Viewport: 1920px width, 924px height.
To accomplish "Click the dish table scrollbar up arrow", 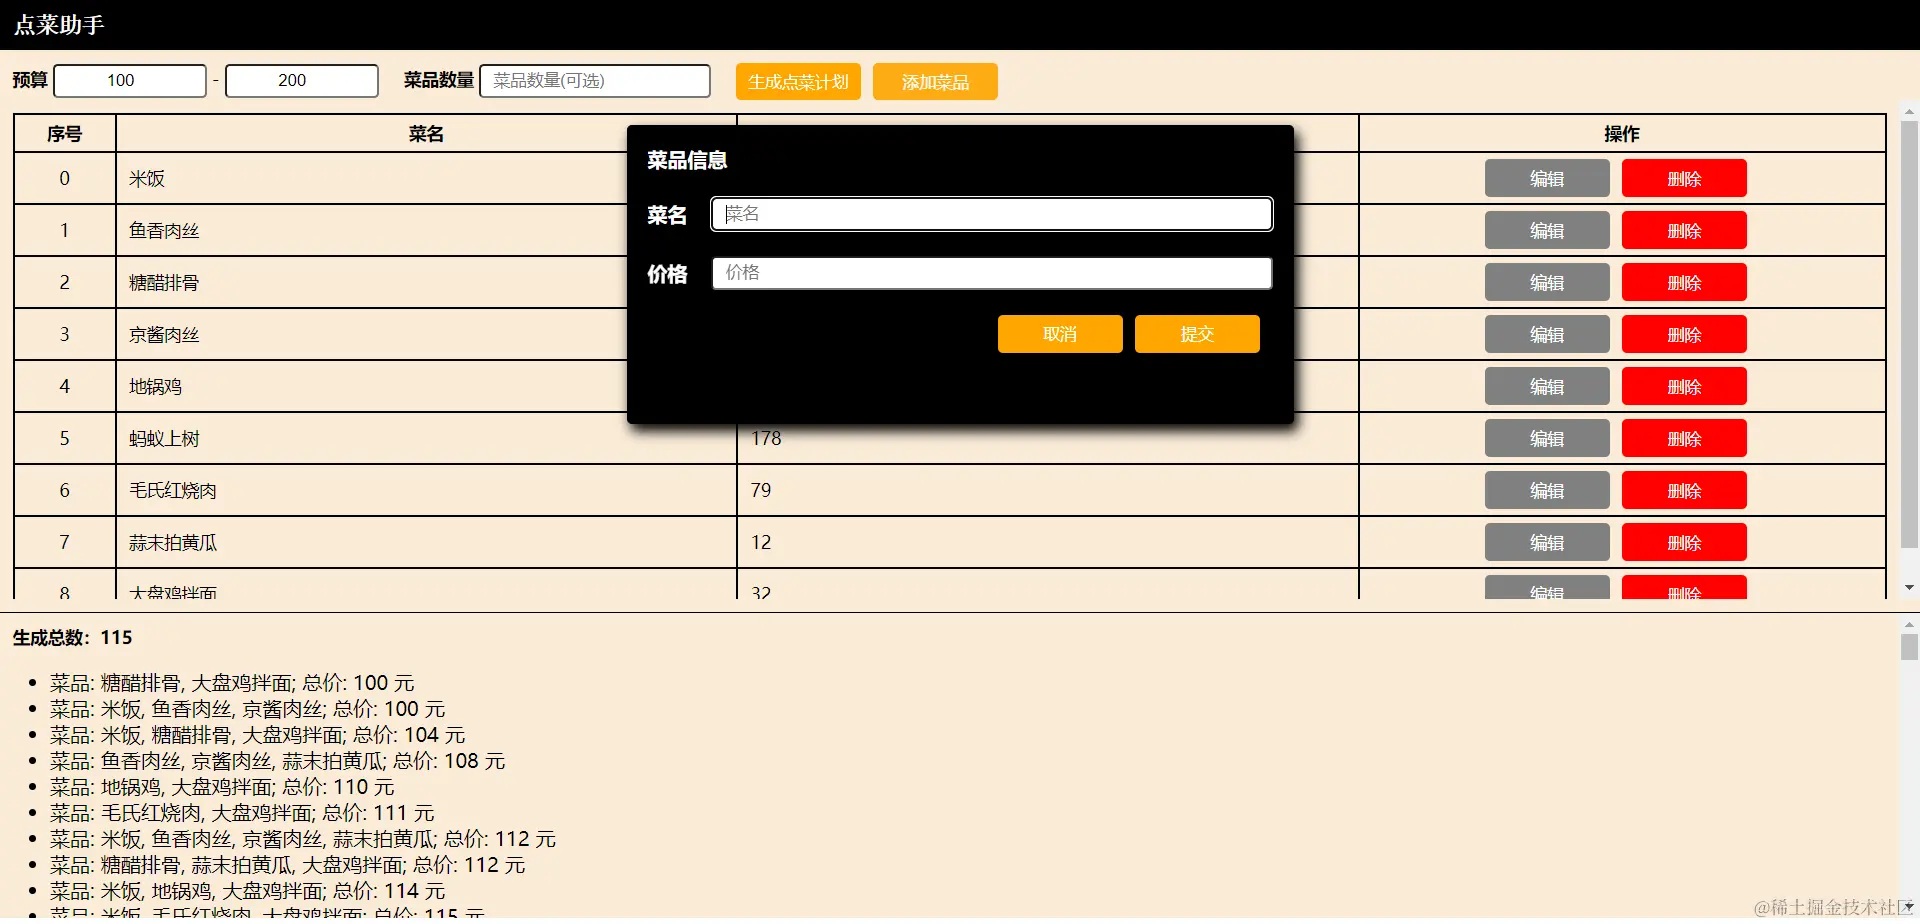I will [x=1909, y=112].
